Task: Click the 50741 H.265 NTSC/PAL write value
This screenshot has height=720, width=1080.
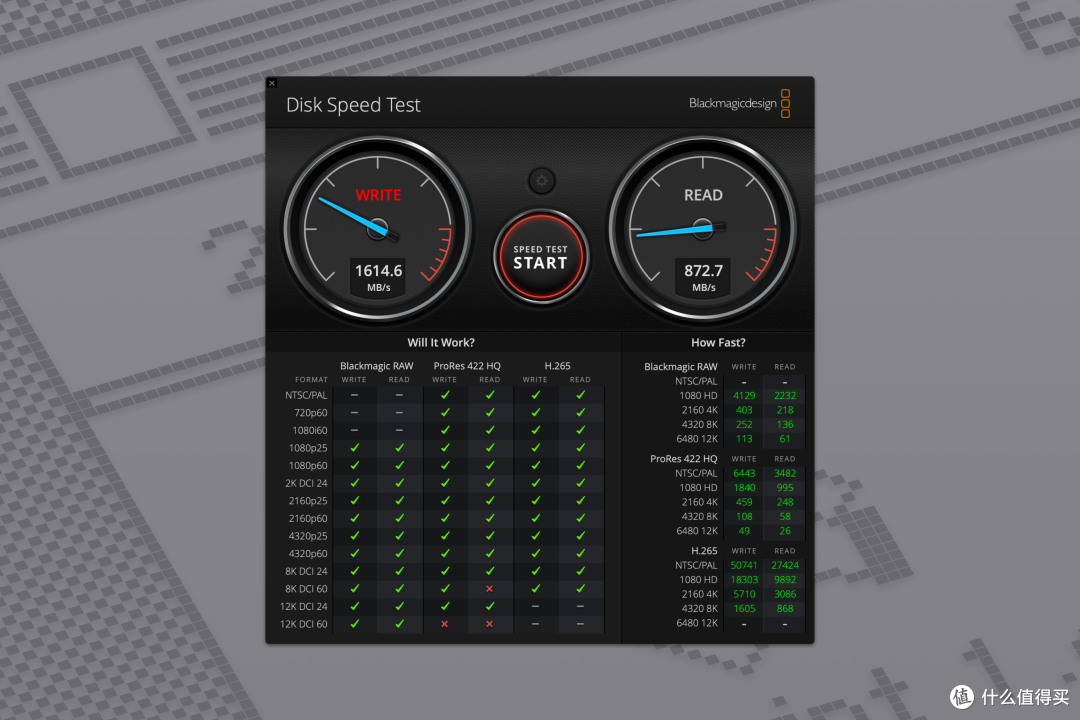Action: [x=744, y=565]
